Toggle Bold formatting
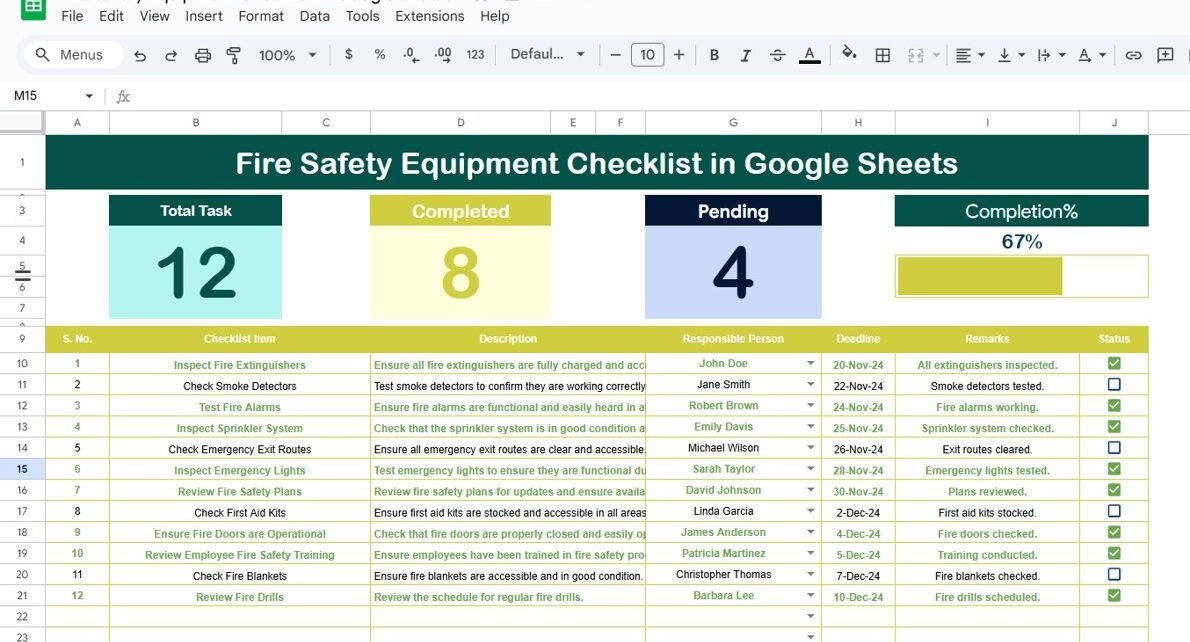The image size is (1190, 642). pyautogui.click(x=714, y=55)
